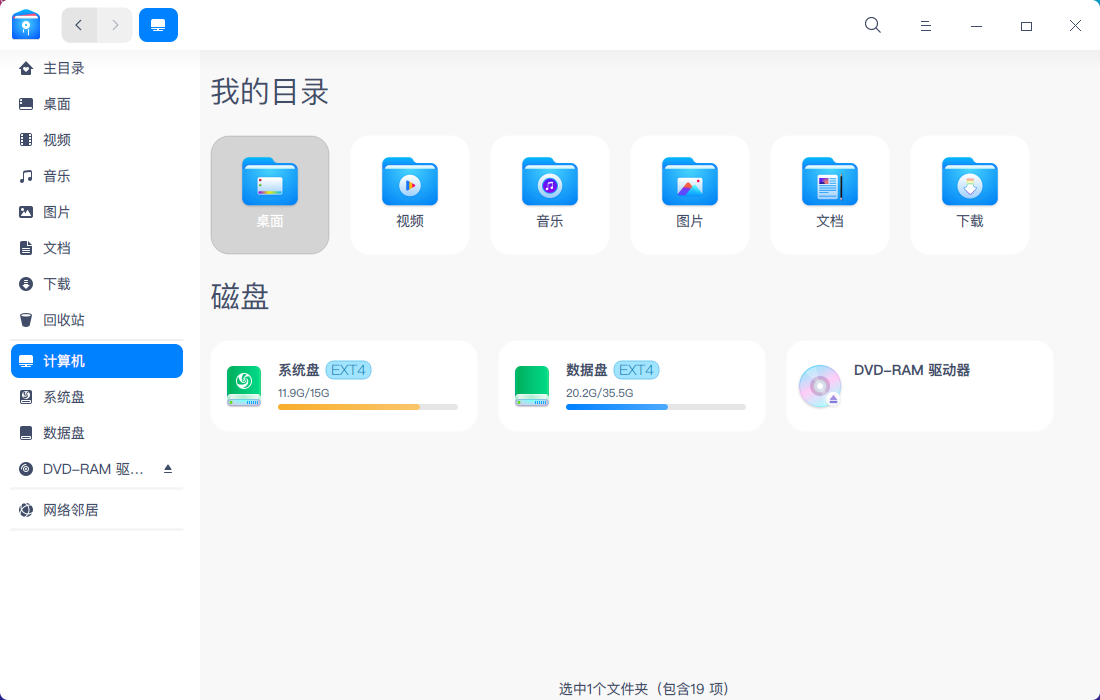Open 回收站 in the sidebar

click(97, 320)
